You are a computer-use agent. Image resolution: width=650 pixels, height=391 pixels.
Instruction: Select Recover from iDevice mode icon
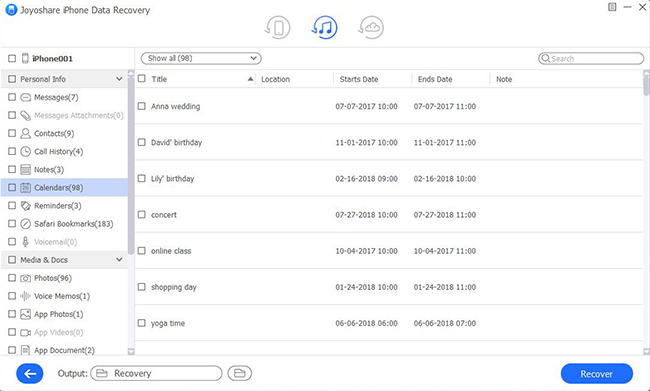pyautogui.click(x=278, y=28)
